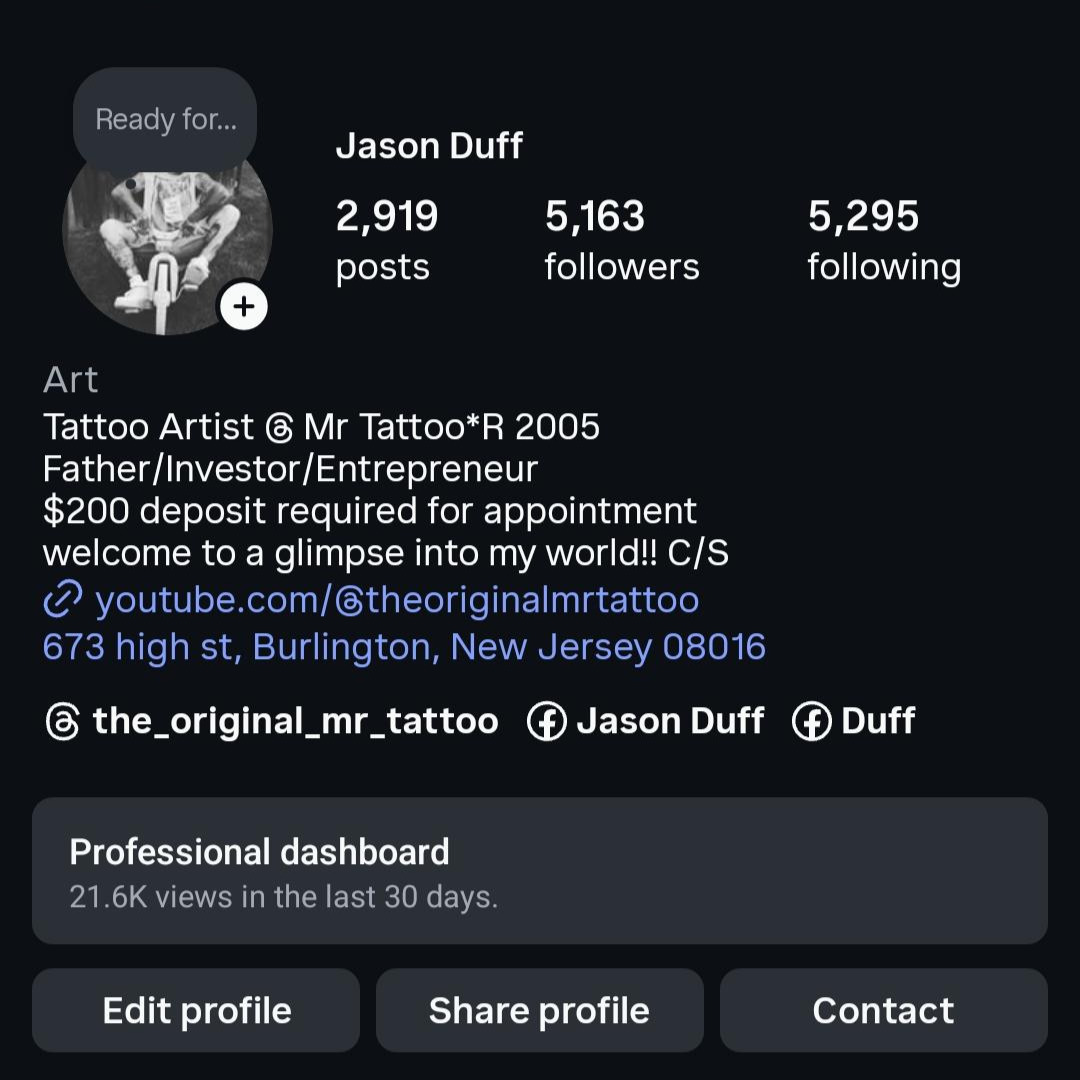Viewport: 1080px width, 1080px height.
Task: Click the Art category label
Action: pyautogui.click(x=70, y=380)
